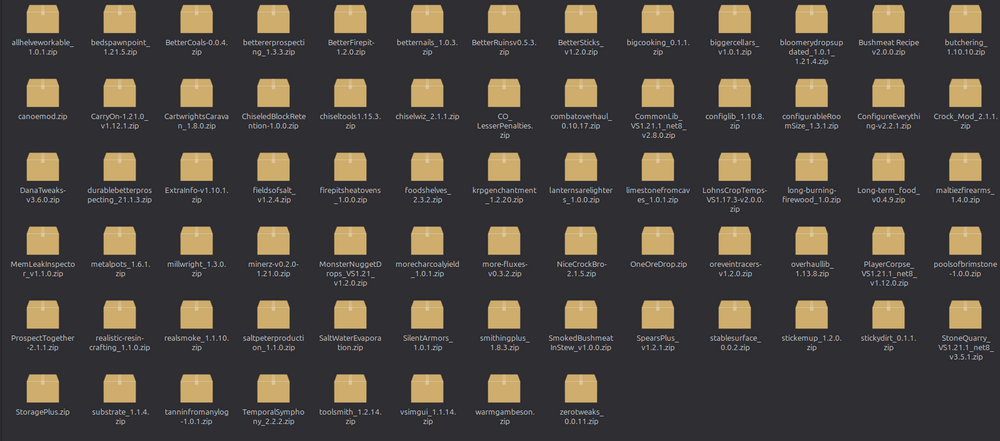Click the toolsmith_1.2.14.zip file icon
The image size is (1000, 441).
pyautogui.click(x=350, y=385)
